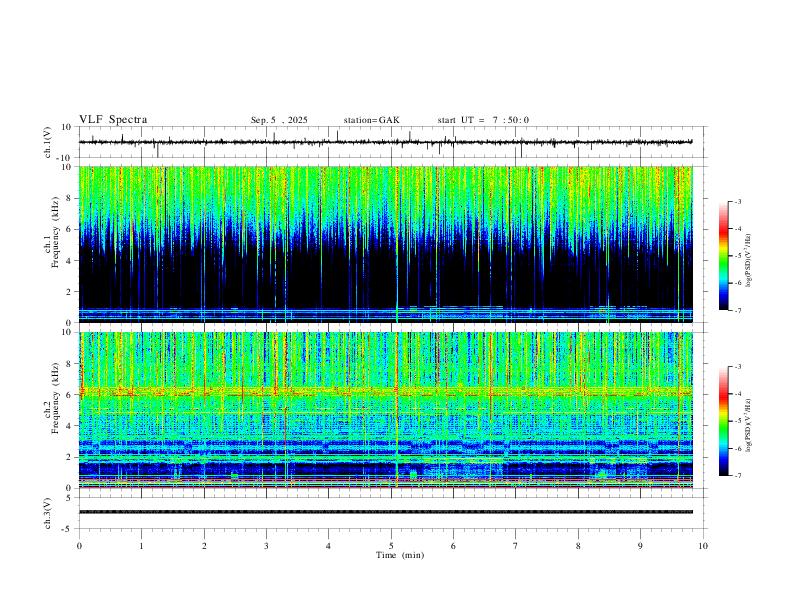Screen dimensions: 792x612
Task: Click time axis tick label '5'
Action: [x=391, y=546]
